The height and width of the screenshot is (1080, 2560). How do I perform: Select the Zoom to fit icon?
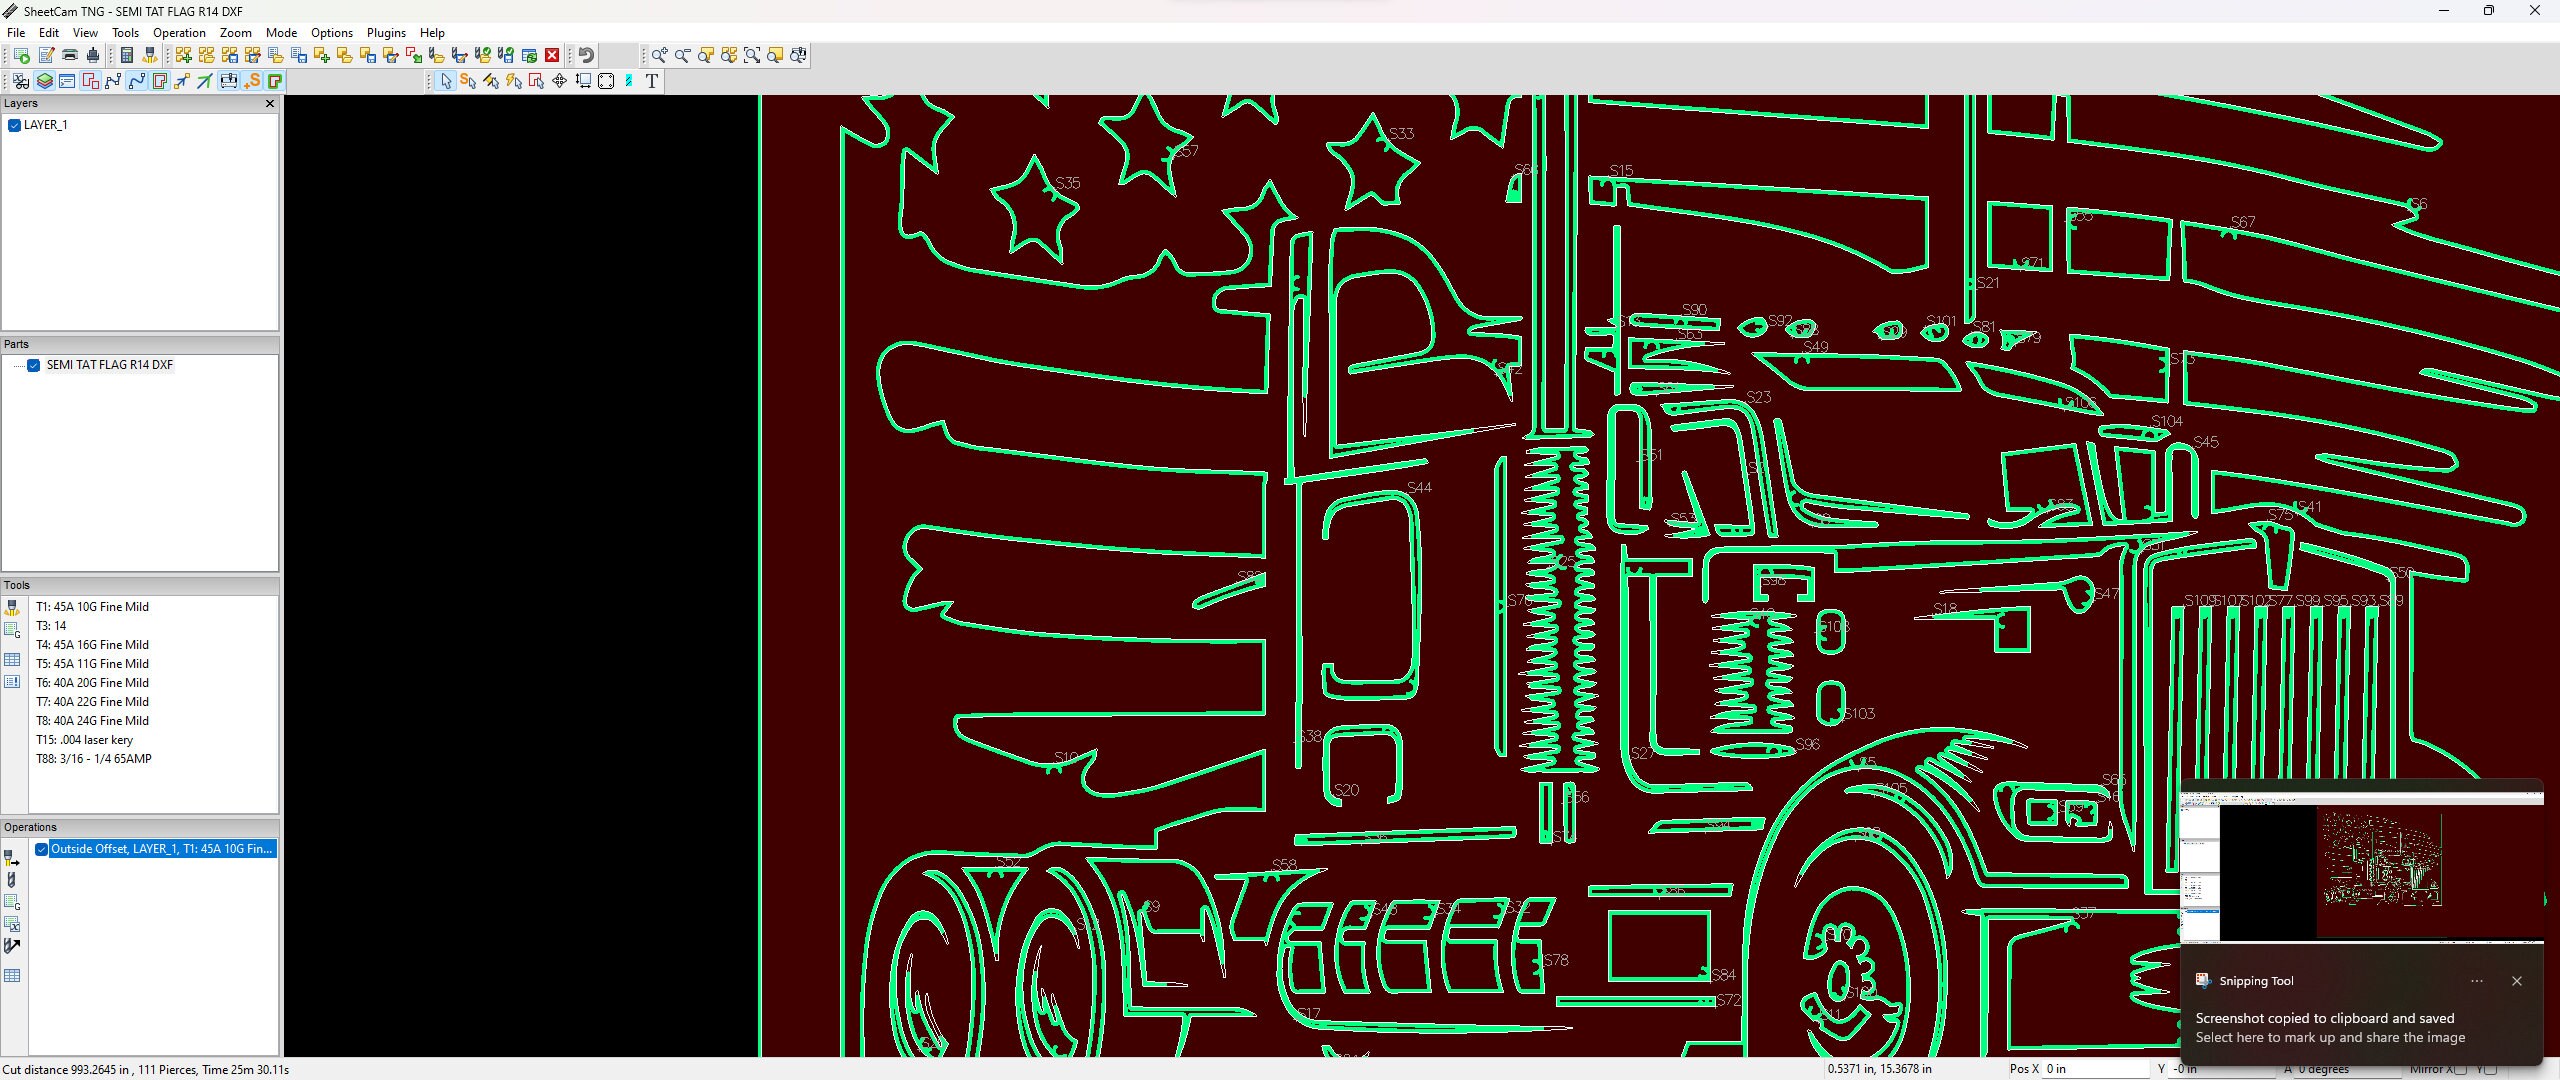pyautogui.click(x=753, y=56)
